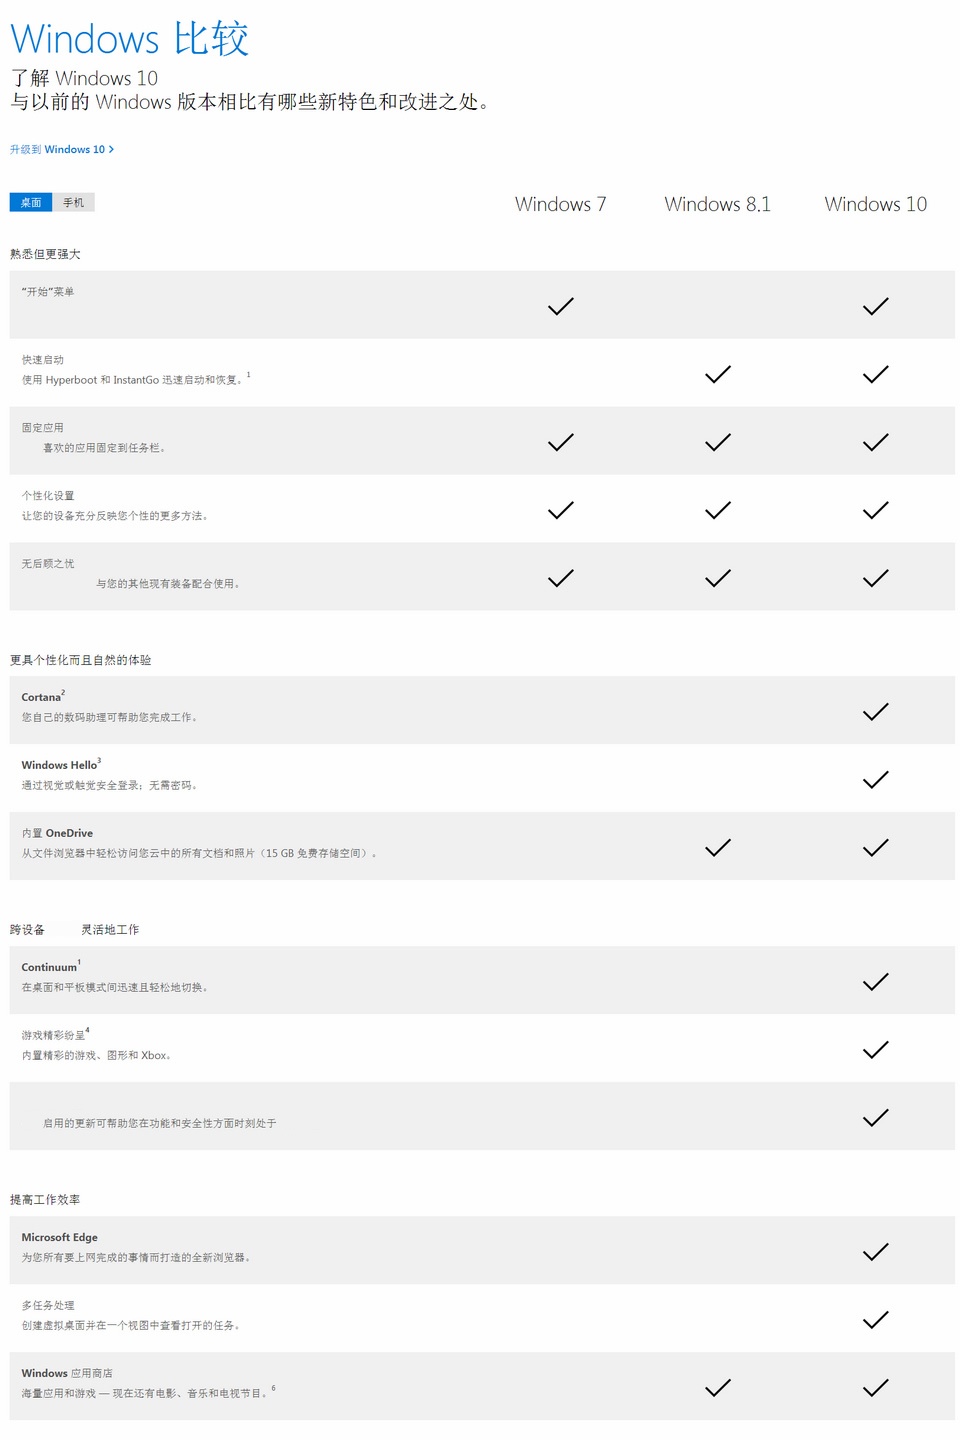Click Windows 8.1 checkmark in Windows 应用商店 row

[x=718, y=1388]
